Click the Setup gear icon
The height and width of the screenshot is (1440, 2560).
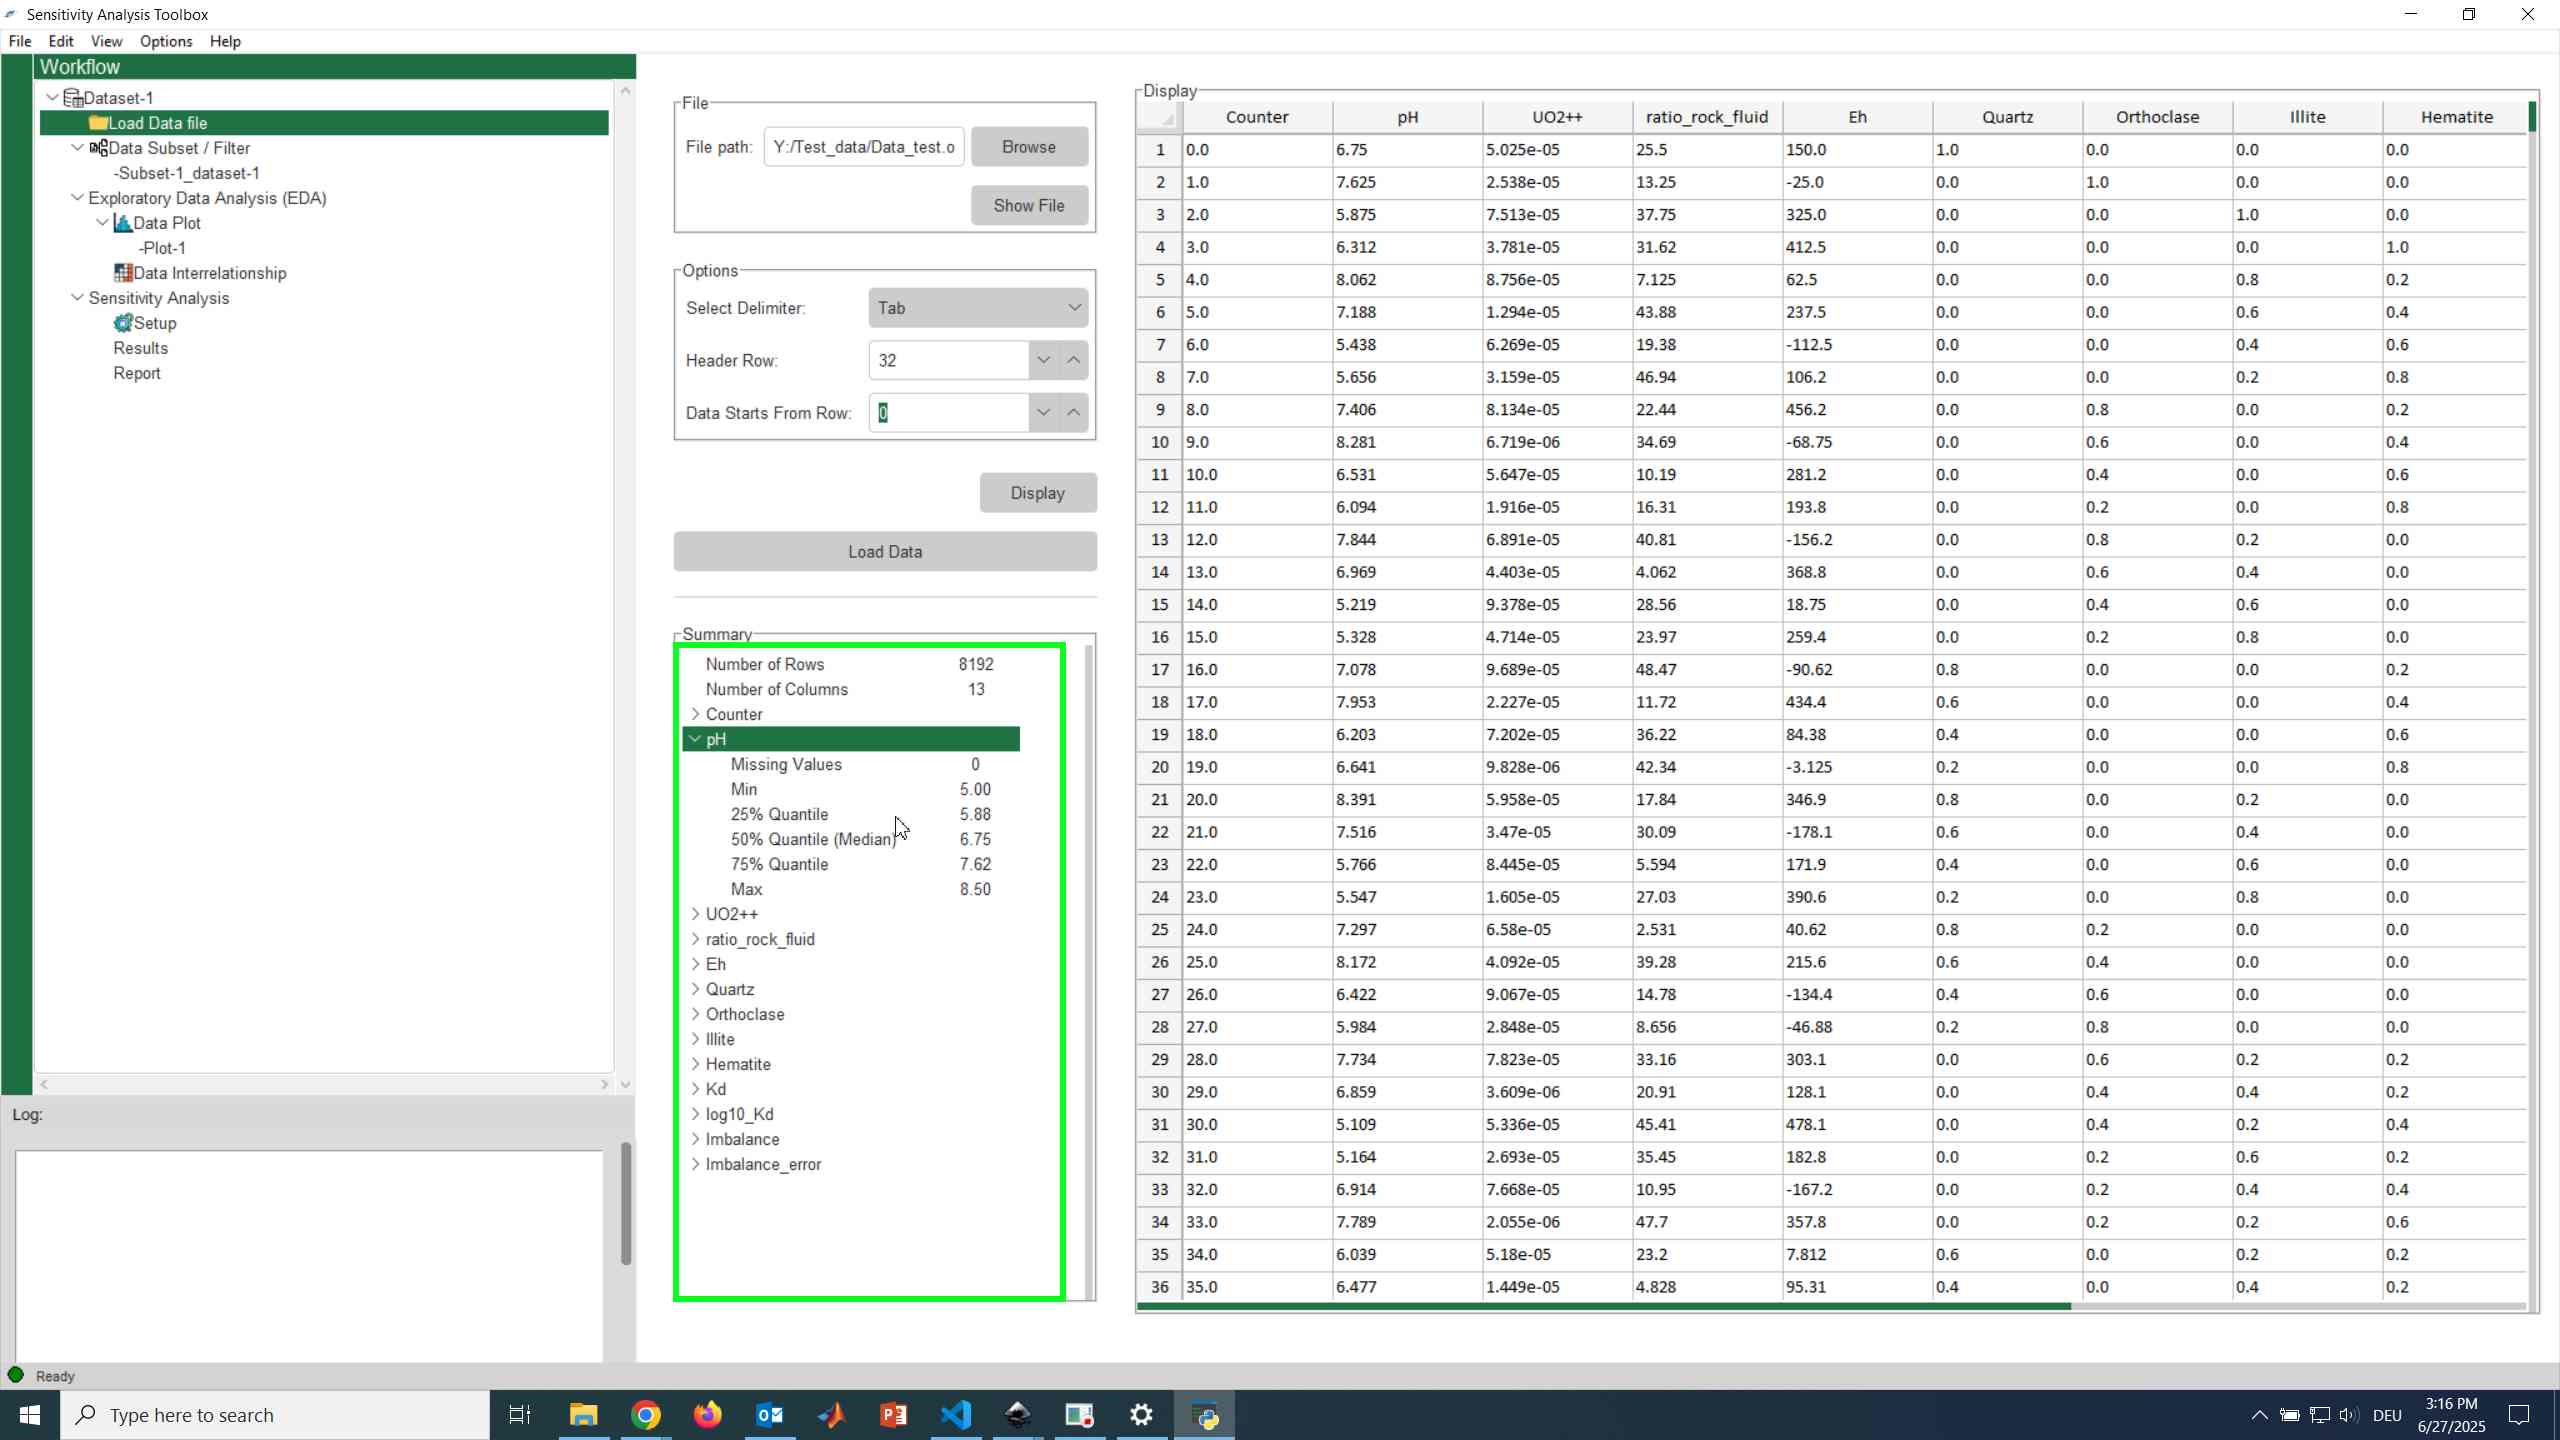(x=123, y=323)
